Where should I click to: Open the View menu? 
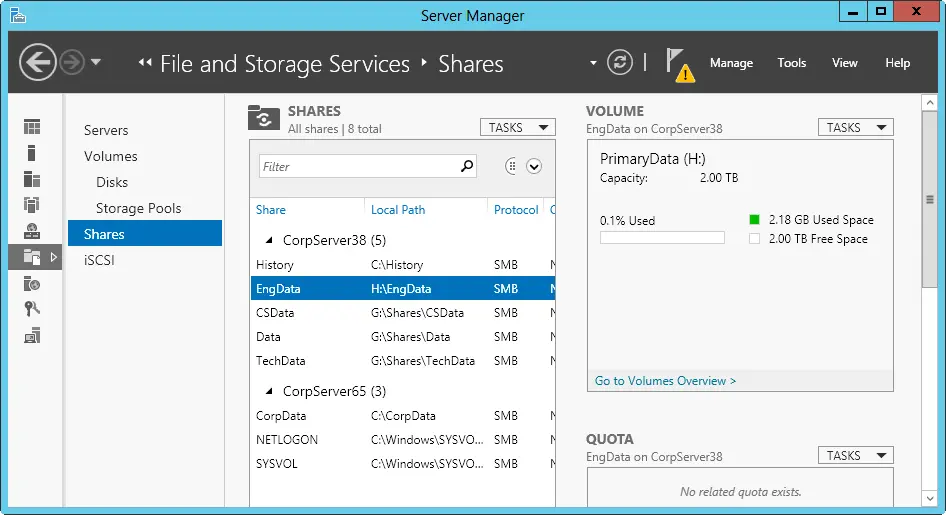tap(845, 63)
